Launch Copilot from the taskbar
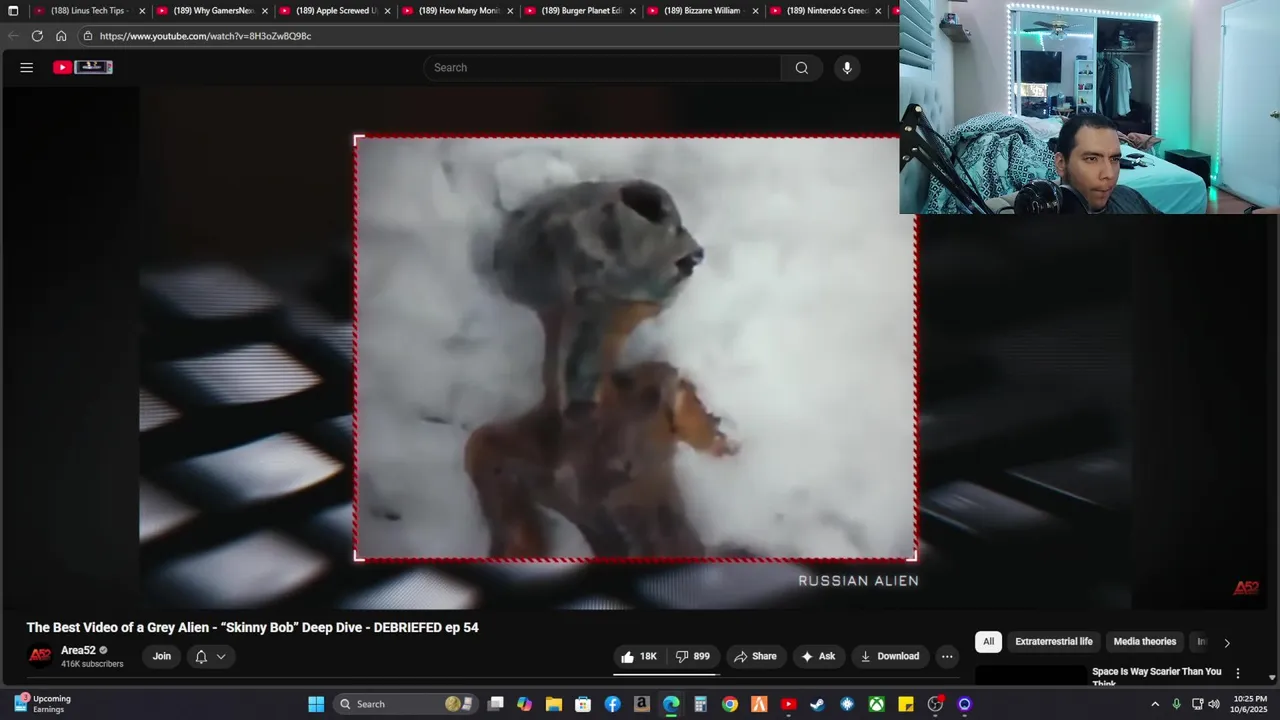The image size is (1280, 720). coord(524,704)
